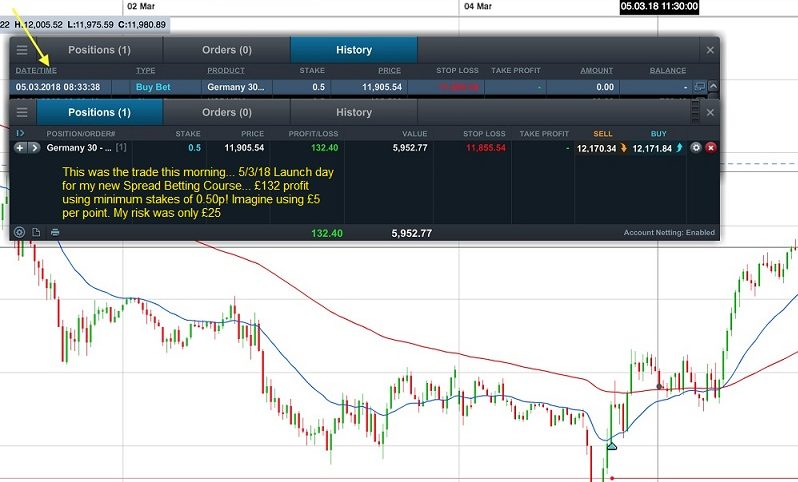Click the scroll-up arrow in the History list
798x482 pixels.
tap(713, 87)
